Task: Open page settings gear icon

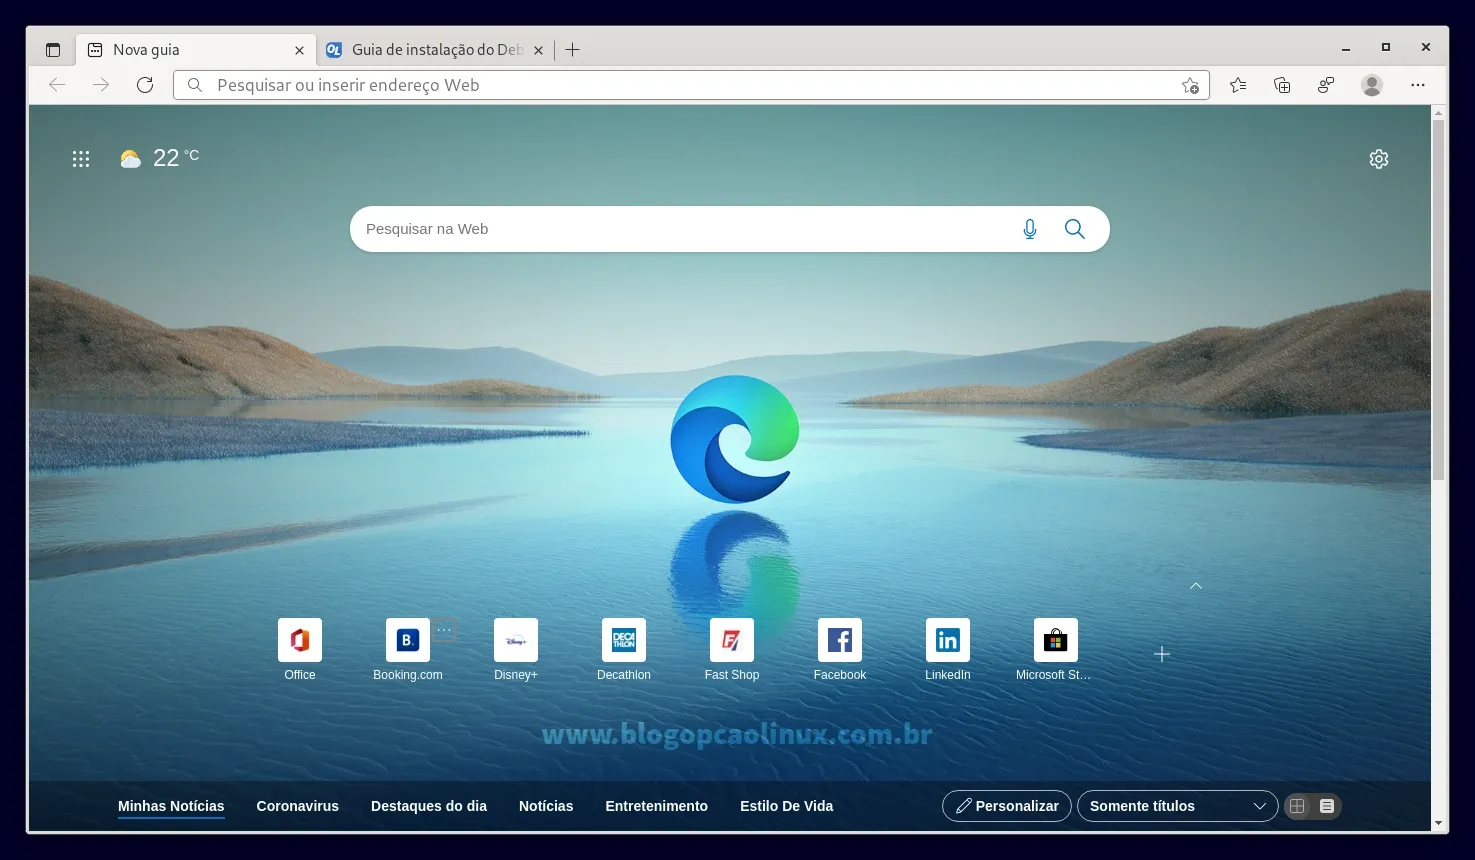Action: (x=1379, y=159)
